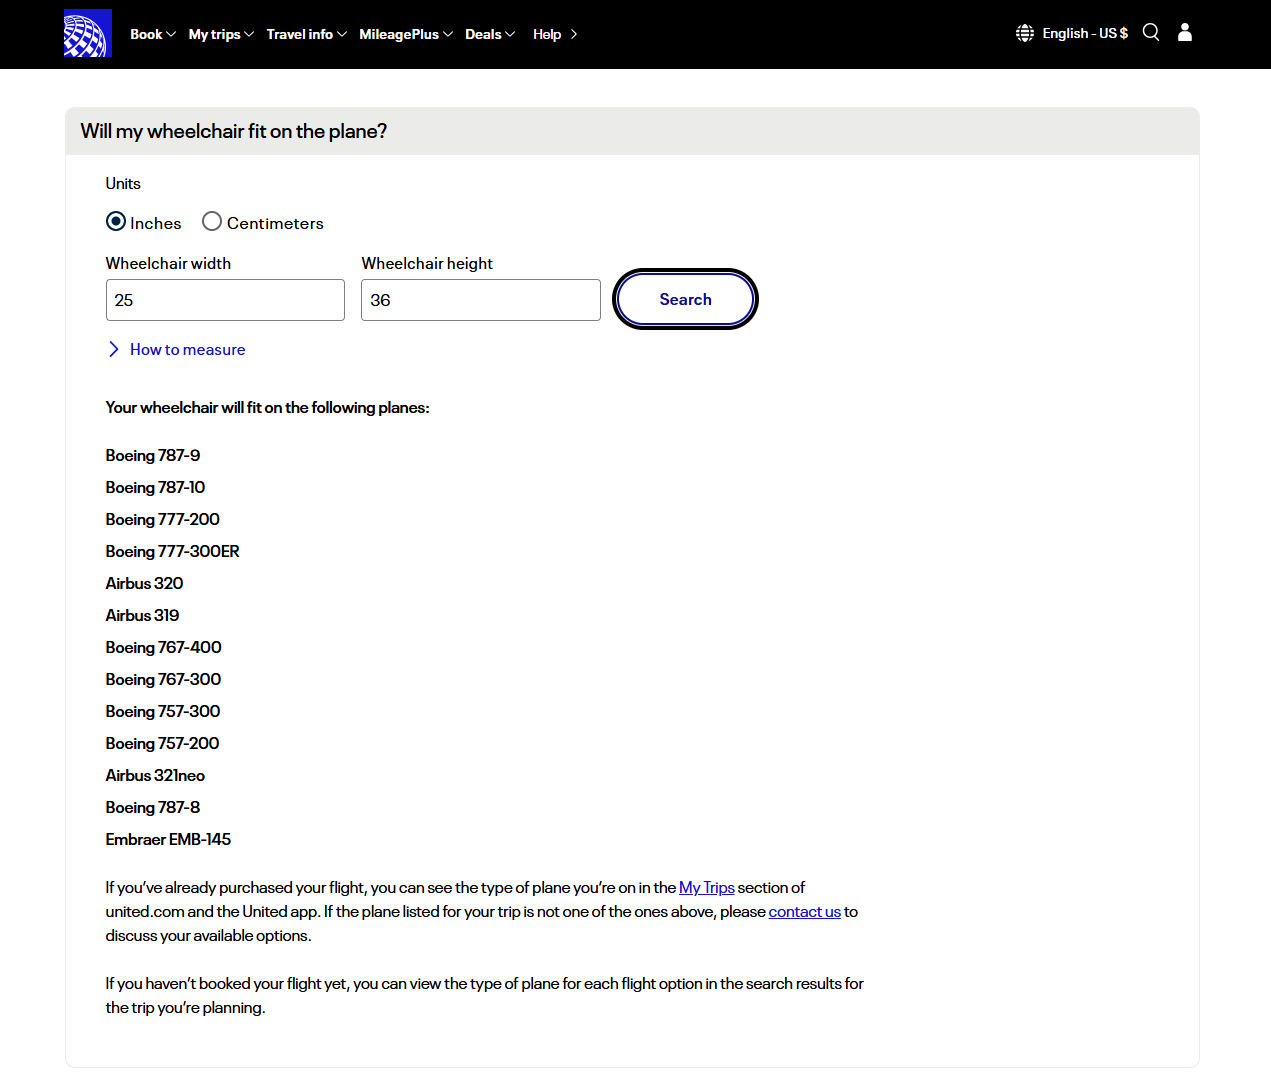Expand the Travel info menu

[x=306, y=34]
